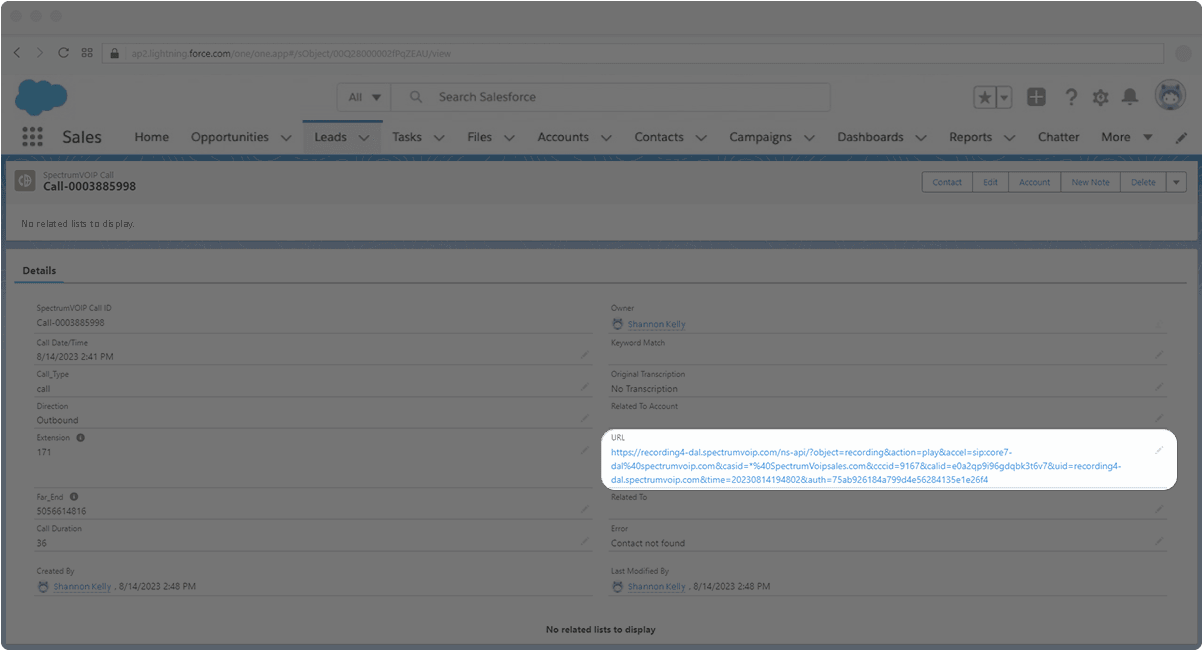Click the Salesforce search magnifier icon

pos(415,97)
